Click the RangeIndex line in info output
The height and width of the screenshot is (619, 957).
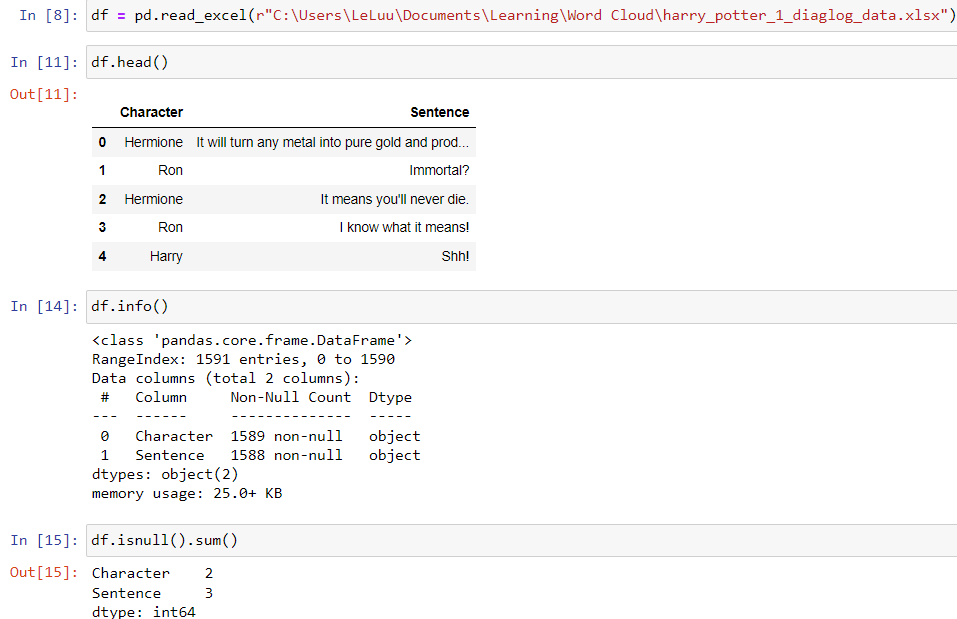(243, 359)
